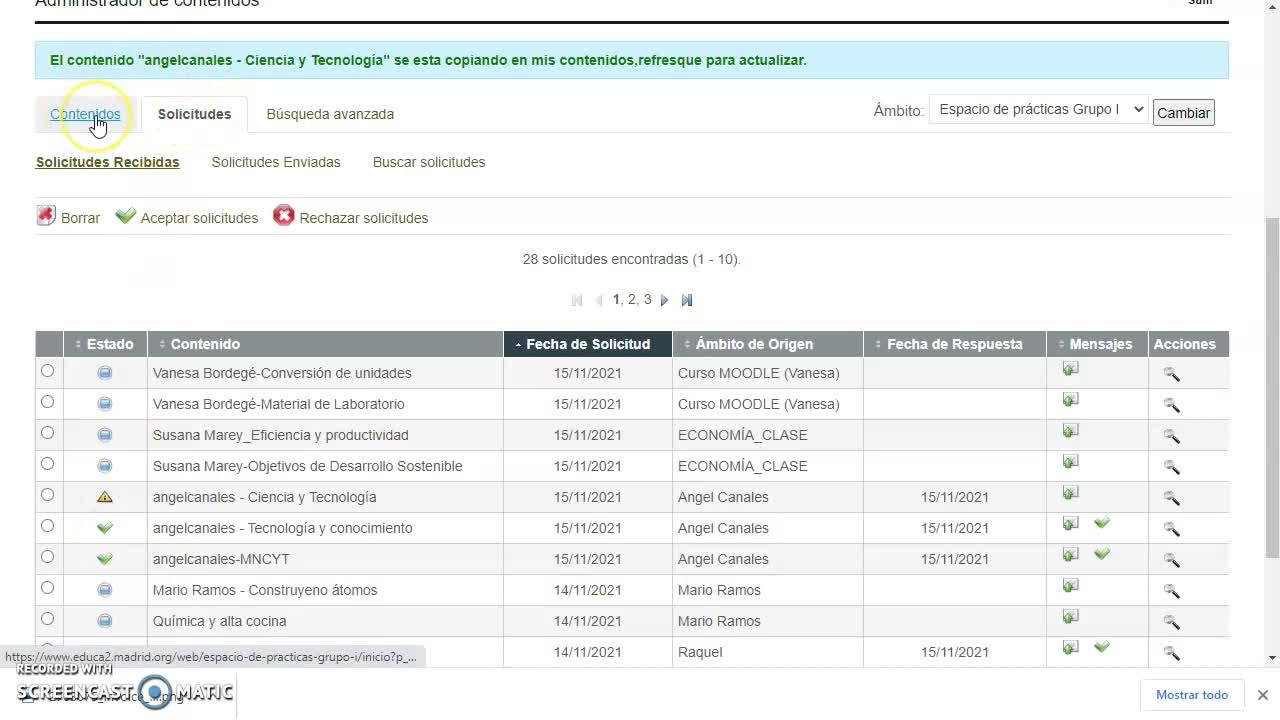Click the red Rechazar solicitudes icon

(x=284, y=216)
